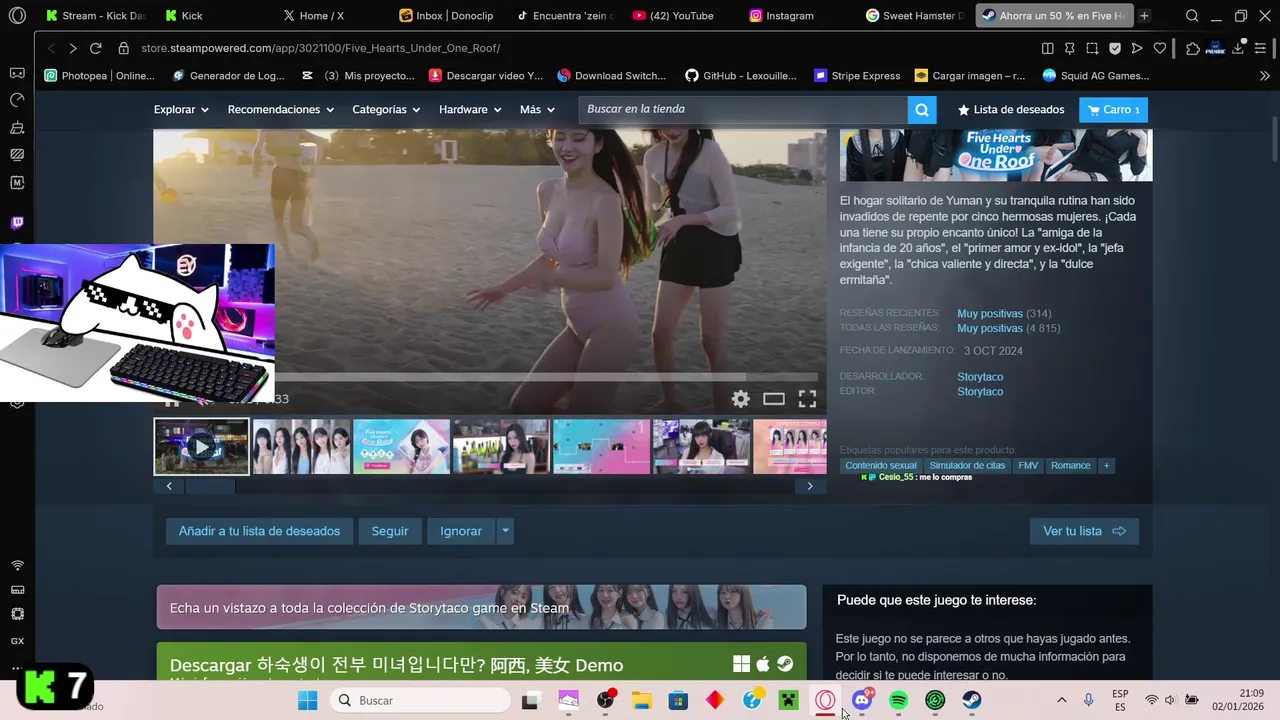The height and width of the screenshot is (720, 1280).
Task: Click the address bar URL
Action: [x=320, y=48]
